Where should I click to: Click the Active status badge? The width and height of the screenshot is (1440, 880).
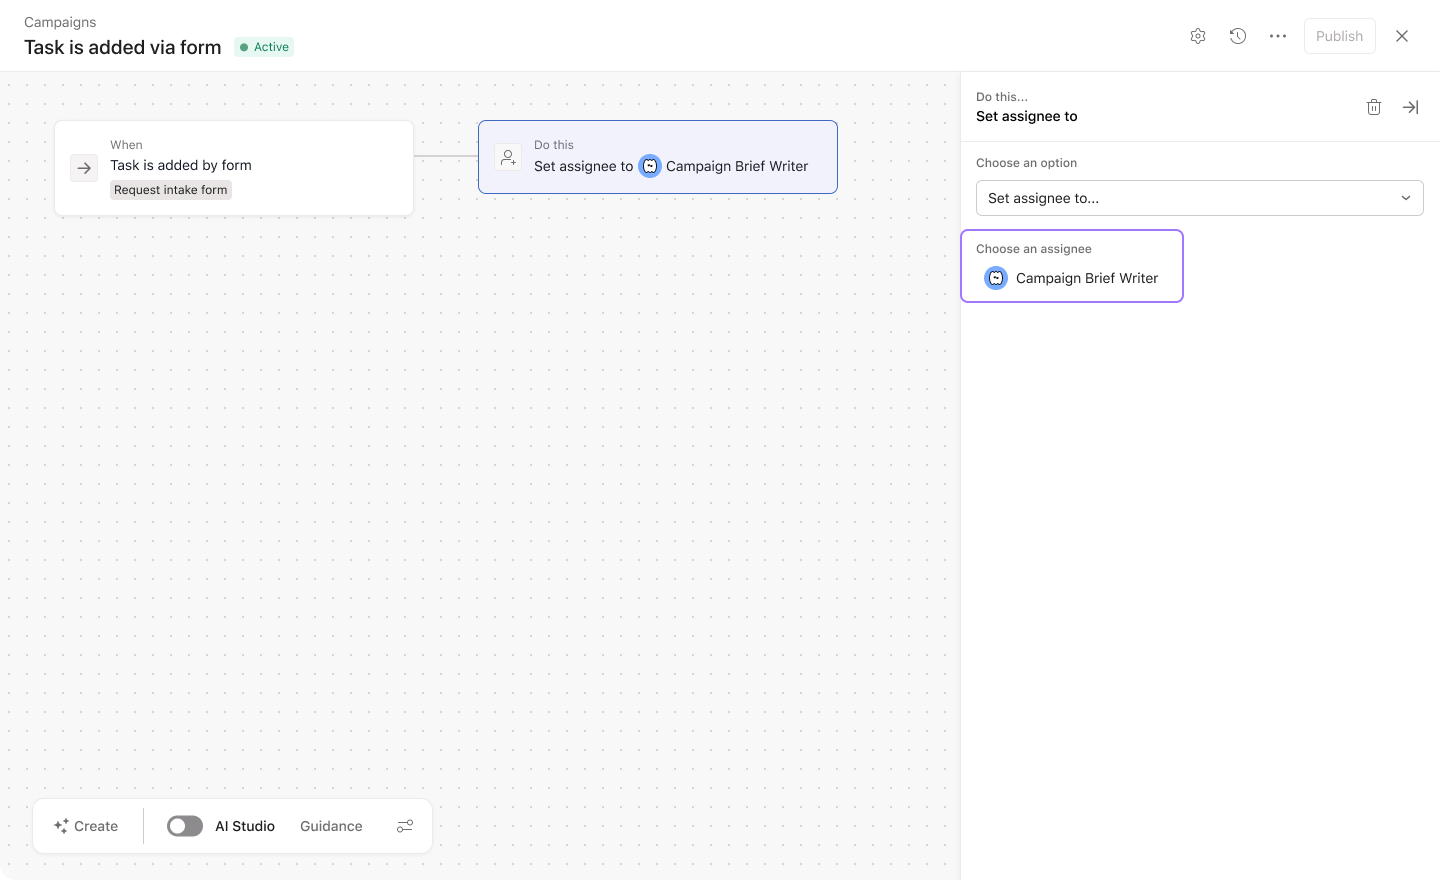tap(264, 47)
